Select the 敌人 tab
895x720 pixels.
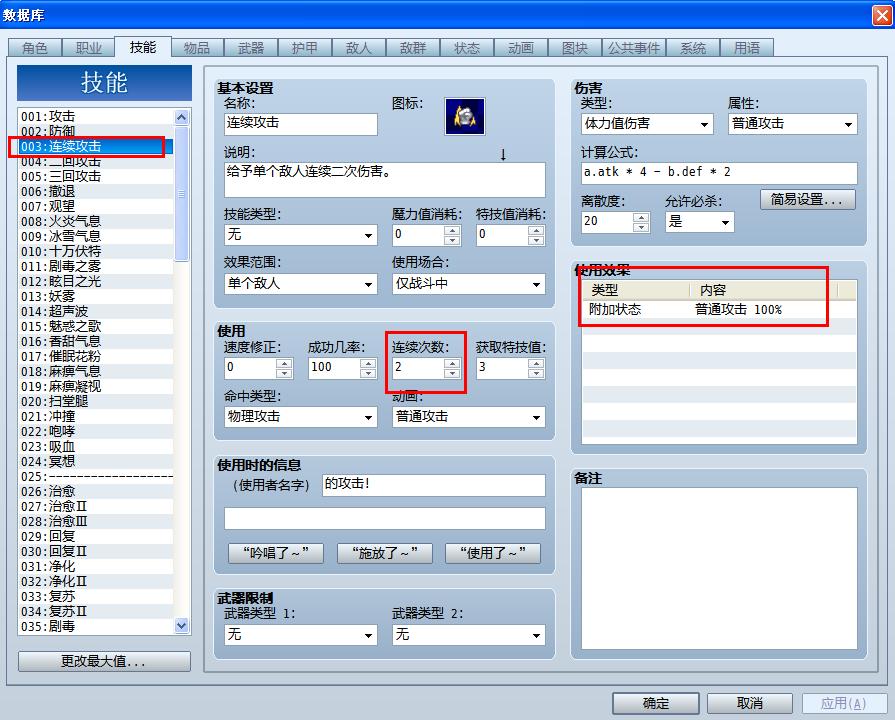[358, 48]
